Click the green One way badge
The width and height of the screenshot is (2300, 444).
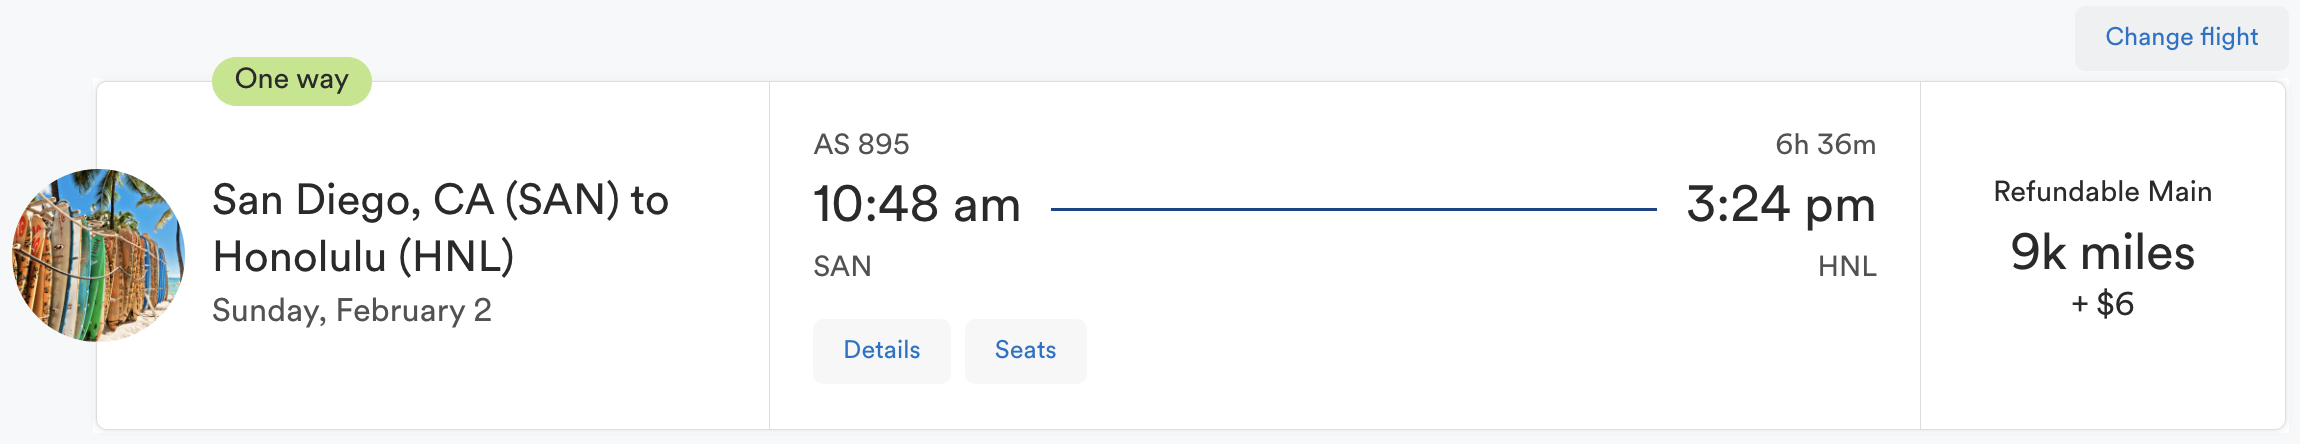point(291,80)
